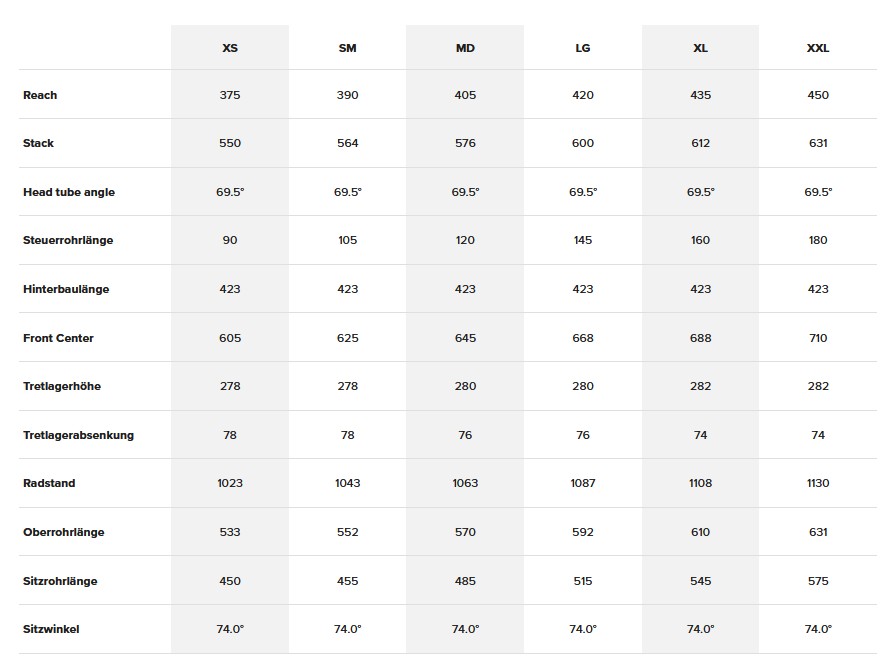
Task: Select the Front Center row label
Action: click(x=58, y=338)
